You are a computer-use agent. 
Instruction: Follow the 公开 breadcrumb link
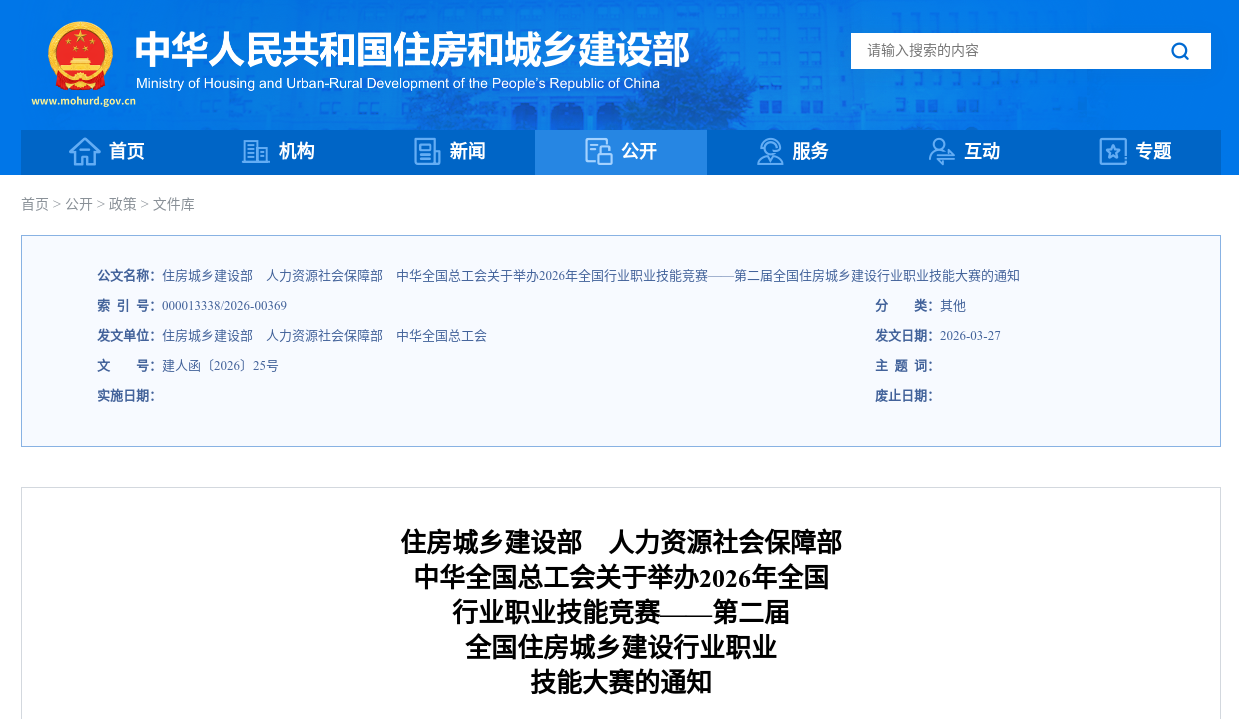(x=79, y=204)
